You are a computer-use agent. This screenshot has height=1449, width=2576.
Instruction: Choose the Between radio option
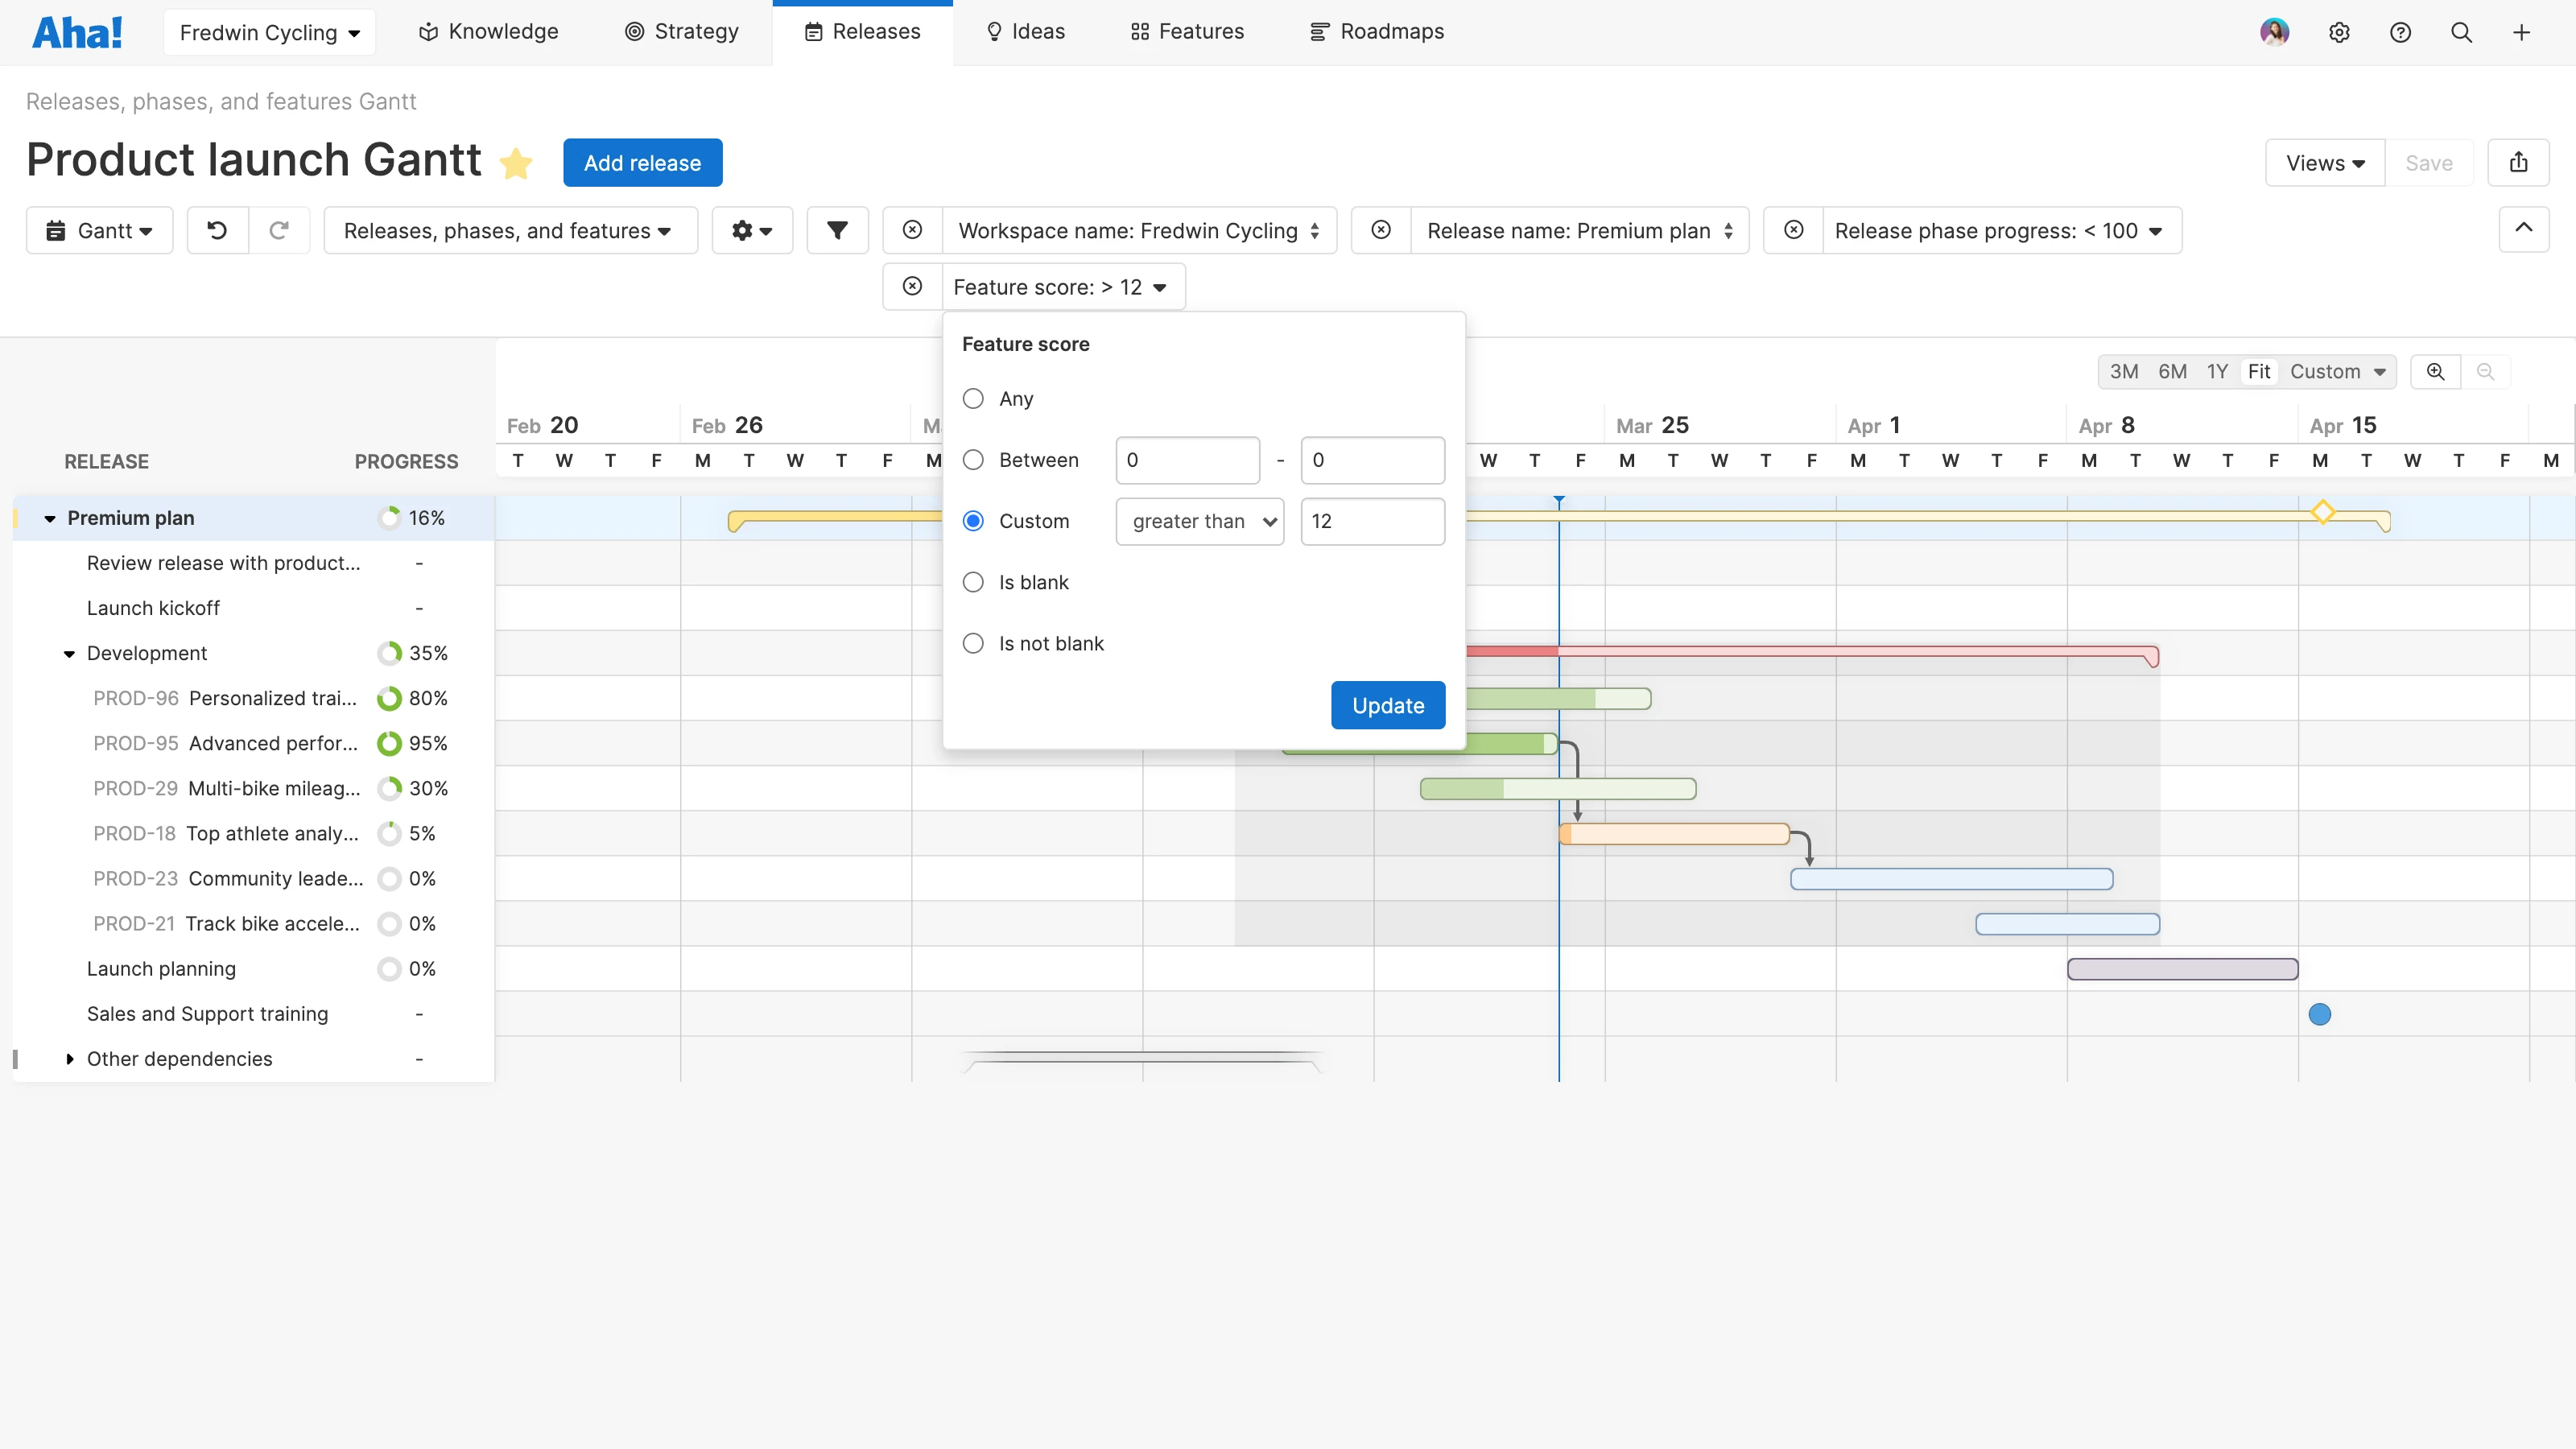[973, 460]
